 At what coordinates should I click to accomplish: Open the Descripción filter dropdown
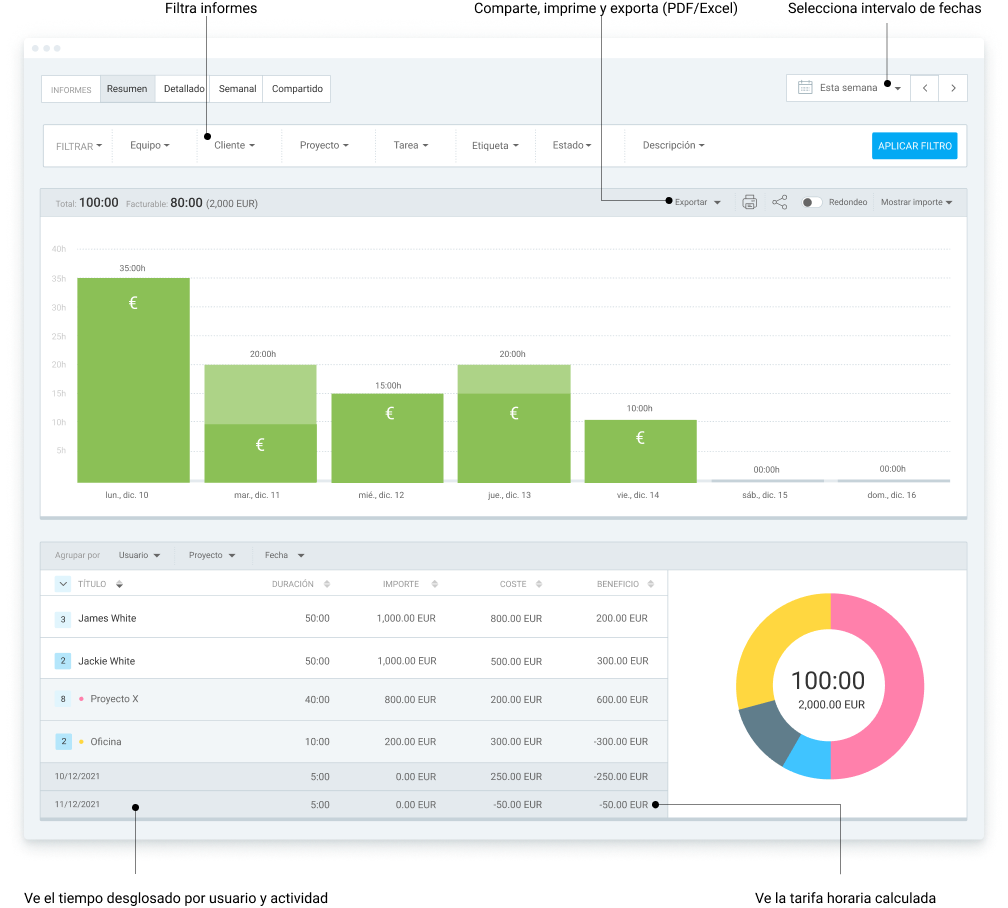[x=673, y=145]
